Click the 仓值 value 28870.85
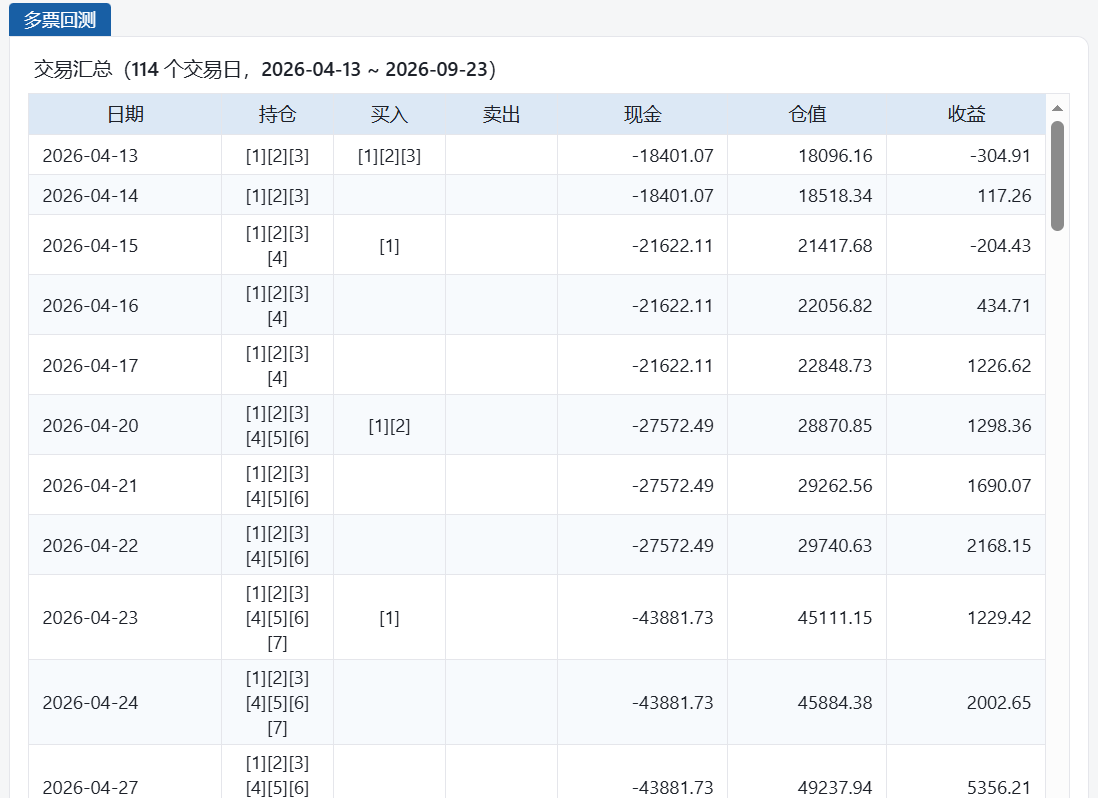 coord(835,426)
